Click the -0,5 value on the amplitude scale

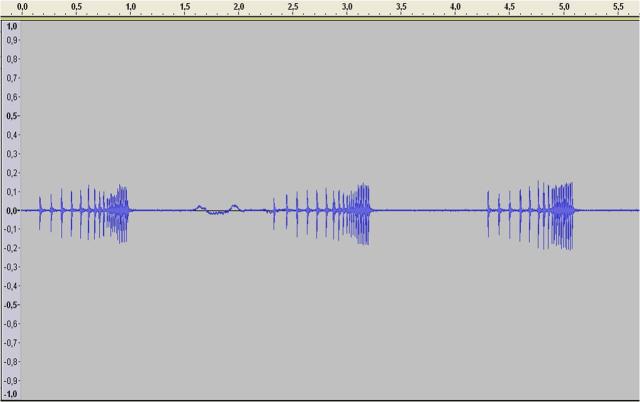(x=11, y=305)
